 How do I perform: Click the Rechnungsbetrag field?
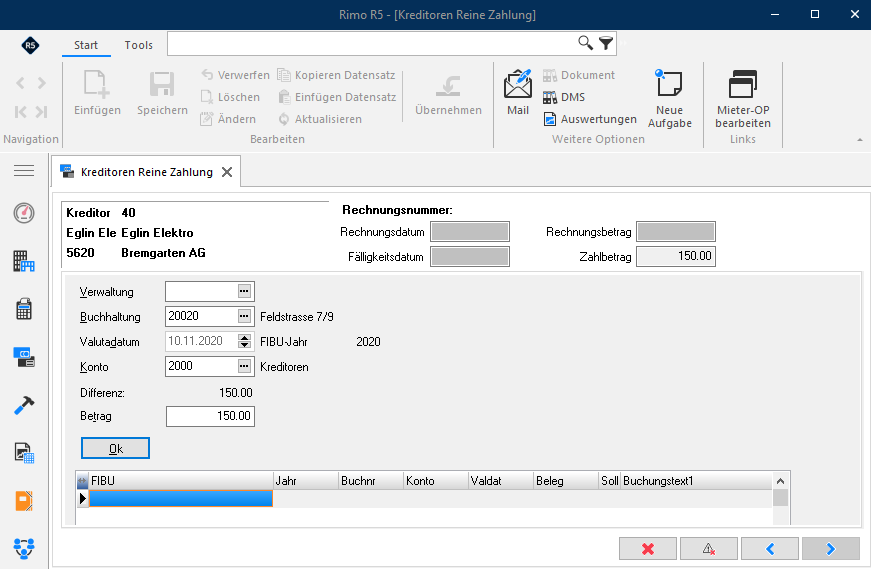tap(675, 232)
